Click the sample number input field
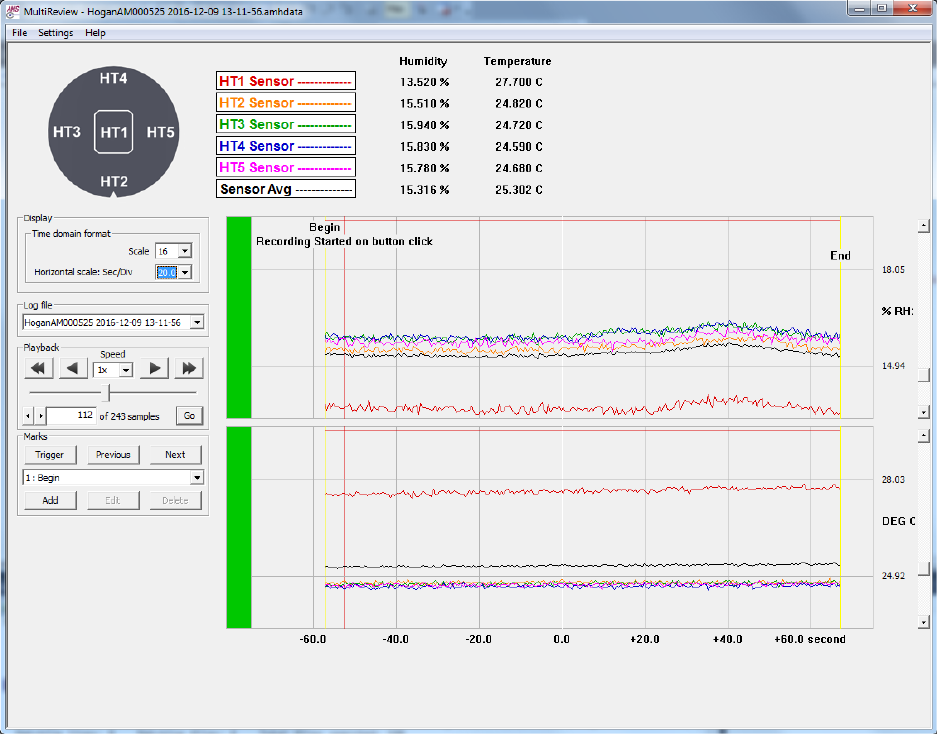937x734 pixels. click(x=71, y=416)
